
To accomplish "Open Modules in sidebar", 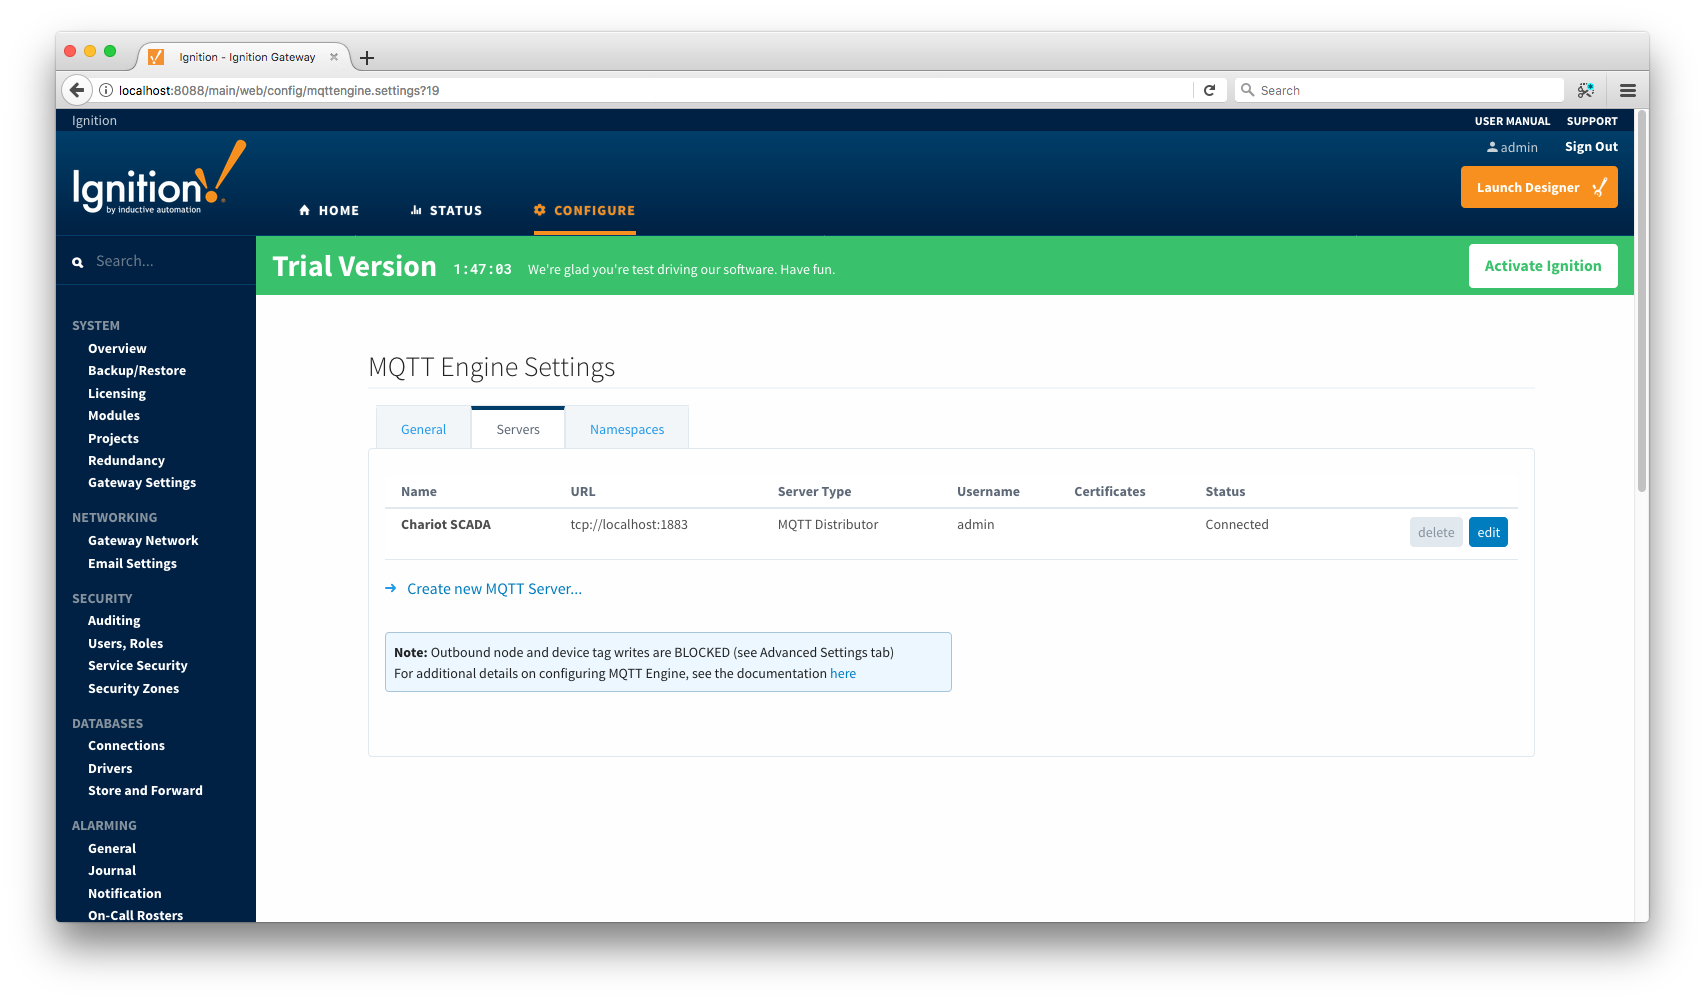I will pyautogui.click(x=114, y=416).
